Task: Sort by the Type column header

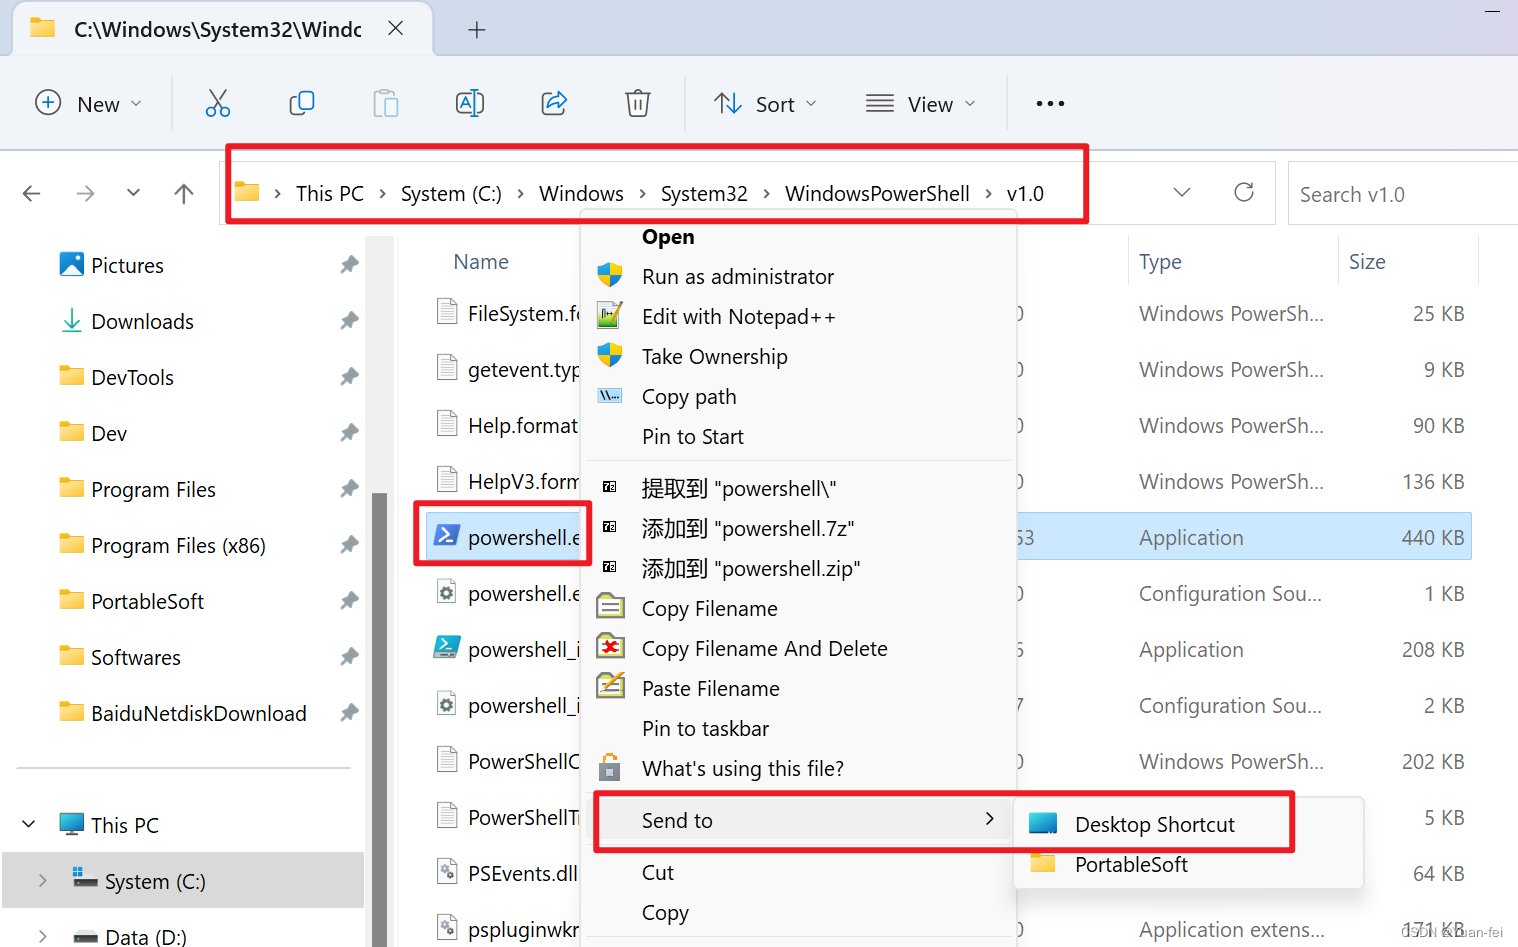Action: pyautogui.click(x=1160, y=262)
